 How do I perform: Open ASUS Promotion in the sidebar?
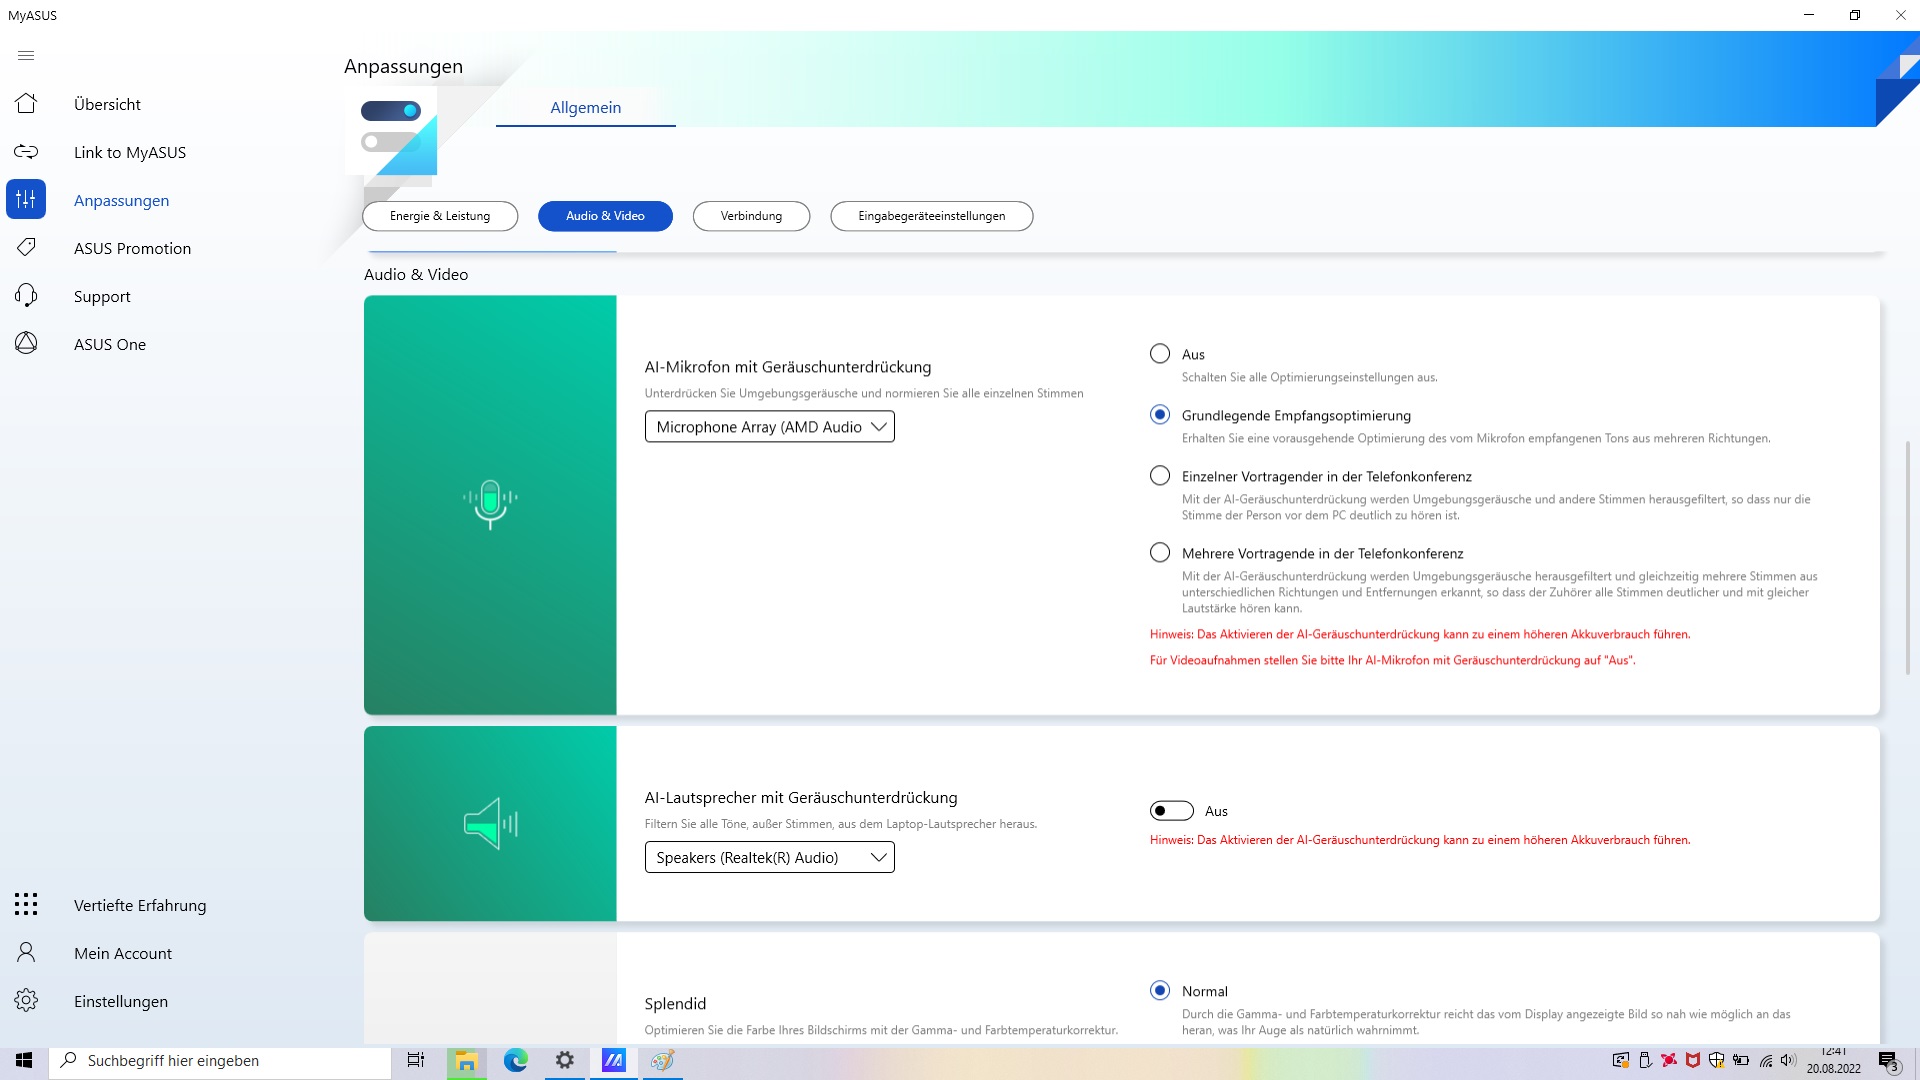(x=132, y=248)
